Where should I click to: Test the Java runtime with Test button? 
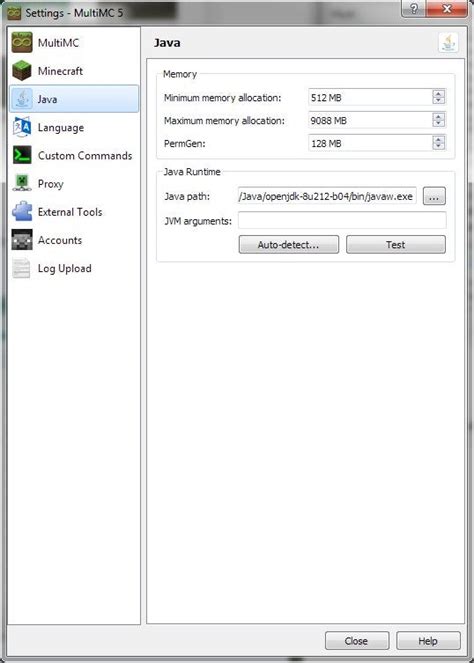click(396, 244)
